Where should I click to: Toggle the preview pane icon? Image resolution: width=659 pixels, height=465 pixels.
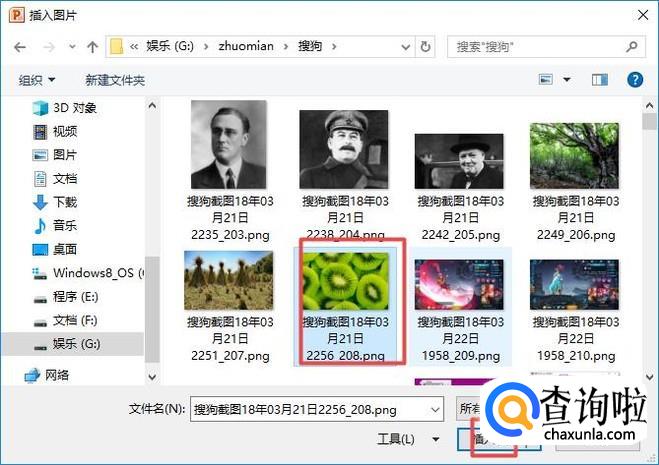point(600,80)
